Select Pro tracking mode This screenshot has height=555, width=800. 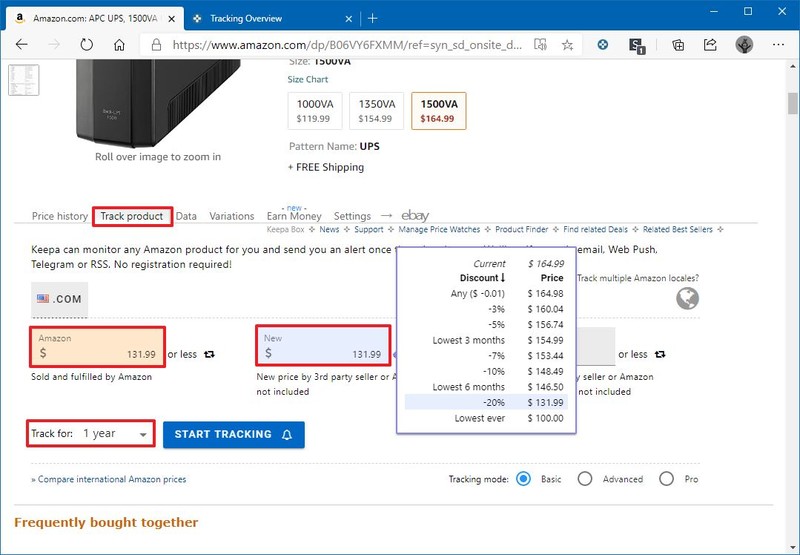pos(666,479)
